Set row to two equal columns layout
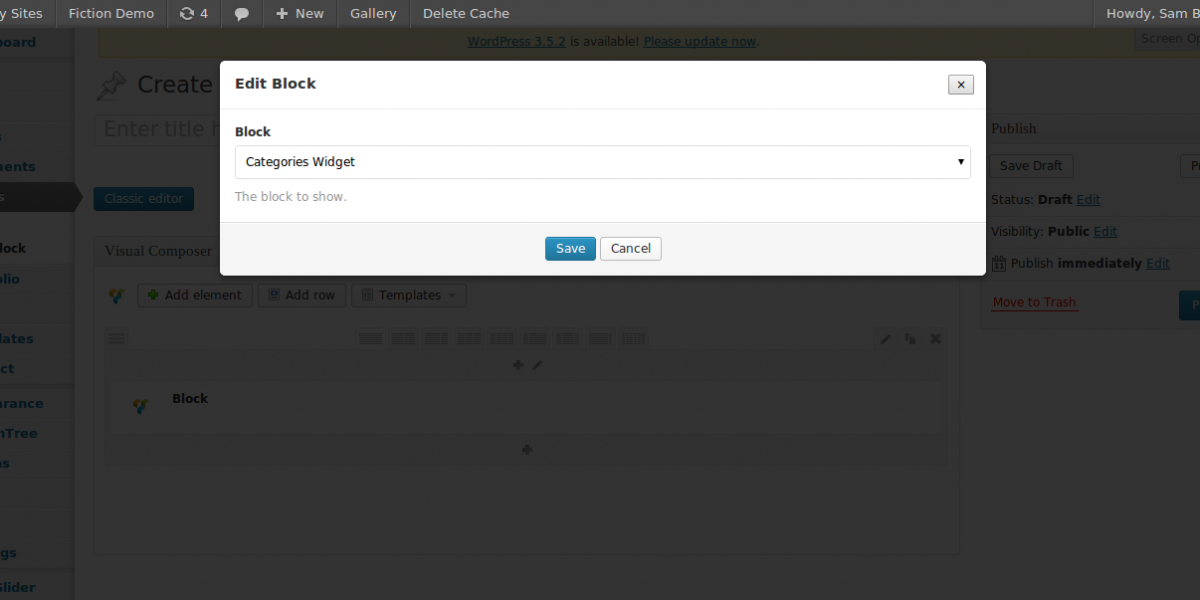 pyautogui.click(x=403, y=339)
